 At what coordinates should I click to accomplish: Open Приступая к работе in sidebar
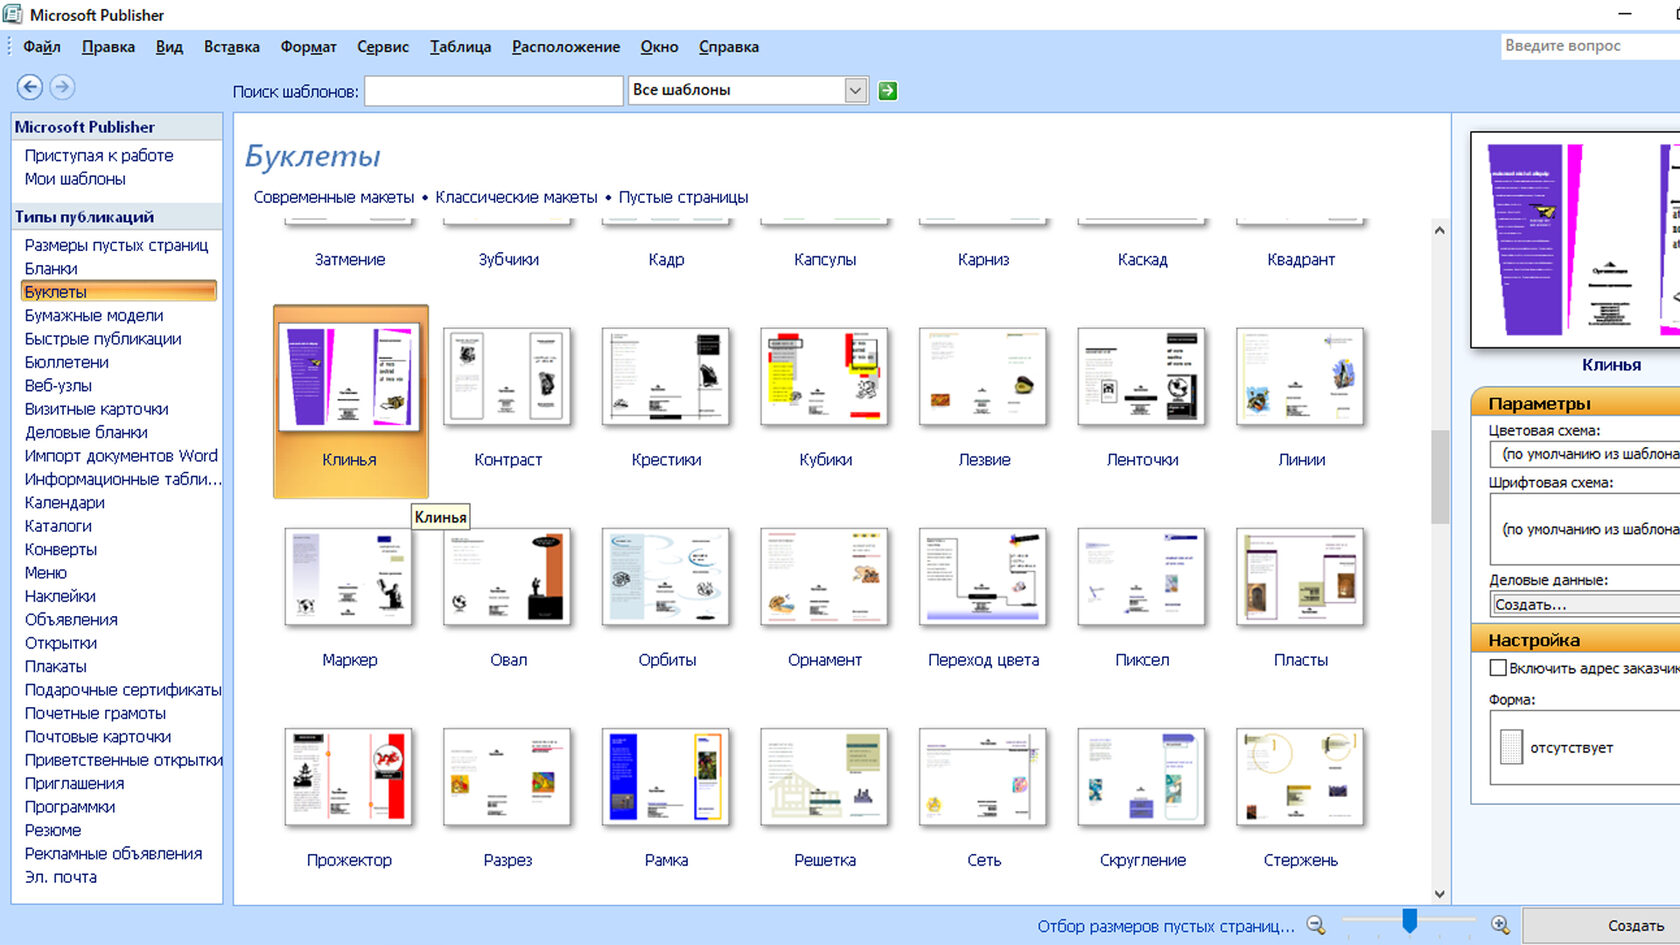click(x=99, y=155)
